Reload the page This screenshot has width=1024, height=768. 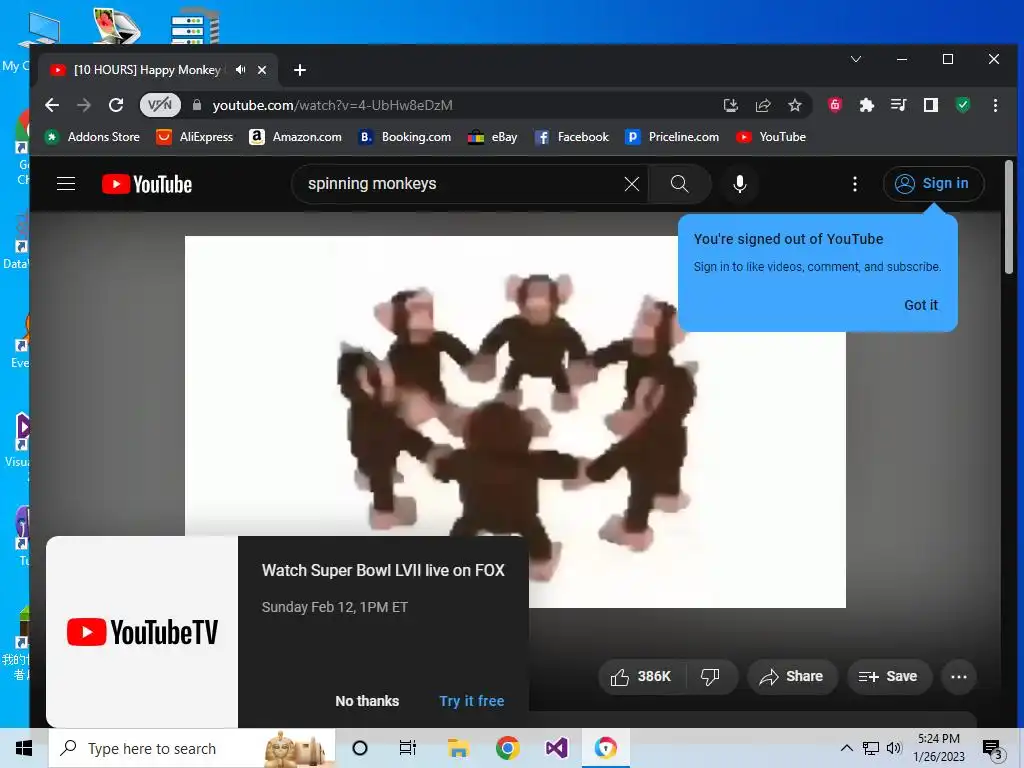(x=116, y=105)
